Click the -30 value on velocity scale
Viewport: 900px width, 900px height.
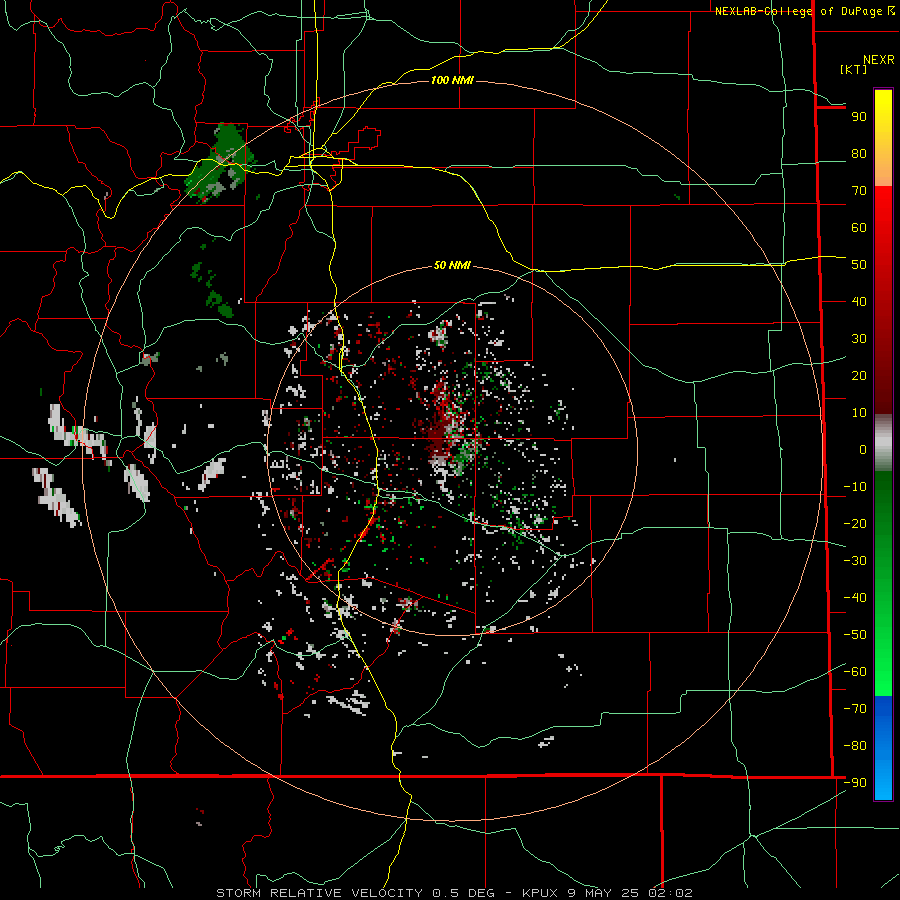click(x=855, y=561)
